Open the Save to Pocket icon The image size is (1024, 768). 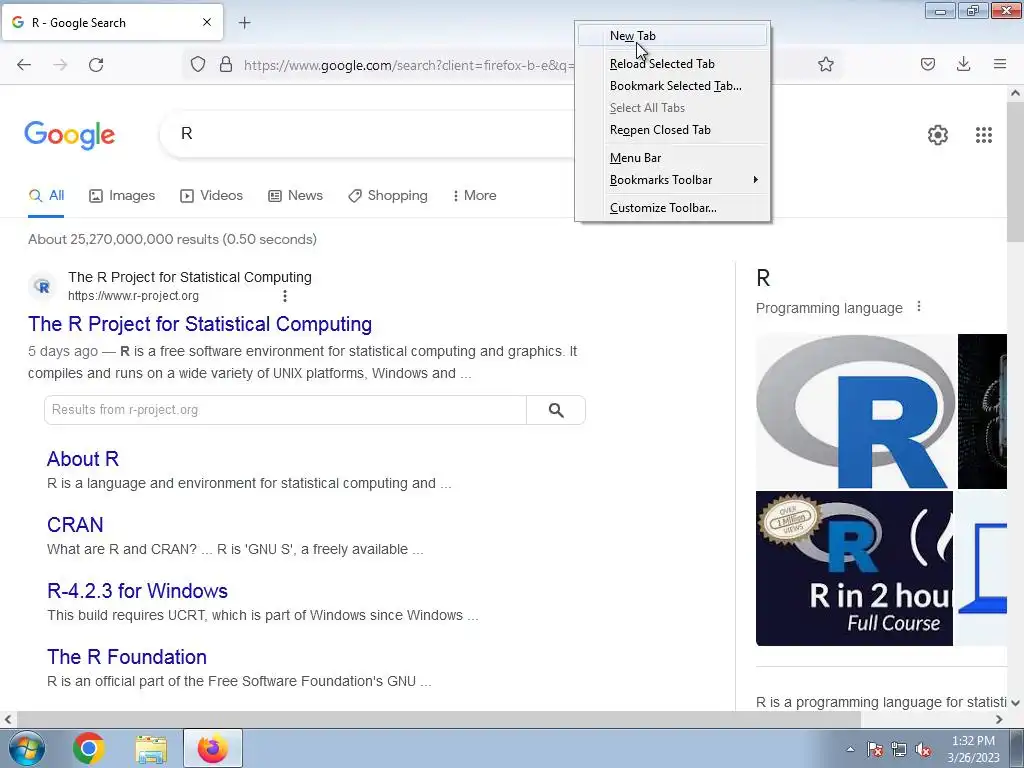[x=927, y=64]
